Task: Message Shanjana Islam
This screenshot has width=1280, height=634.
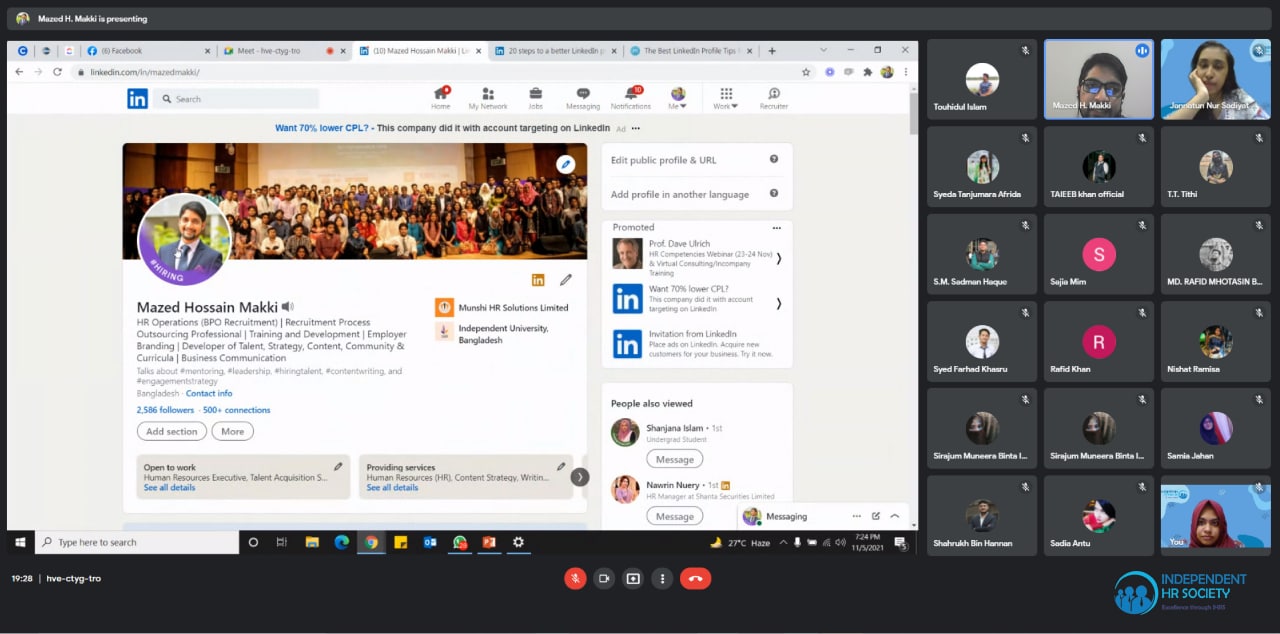Action: click(675, 459)
